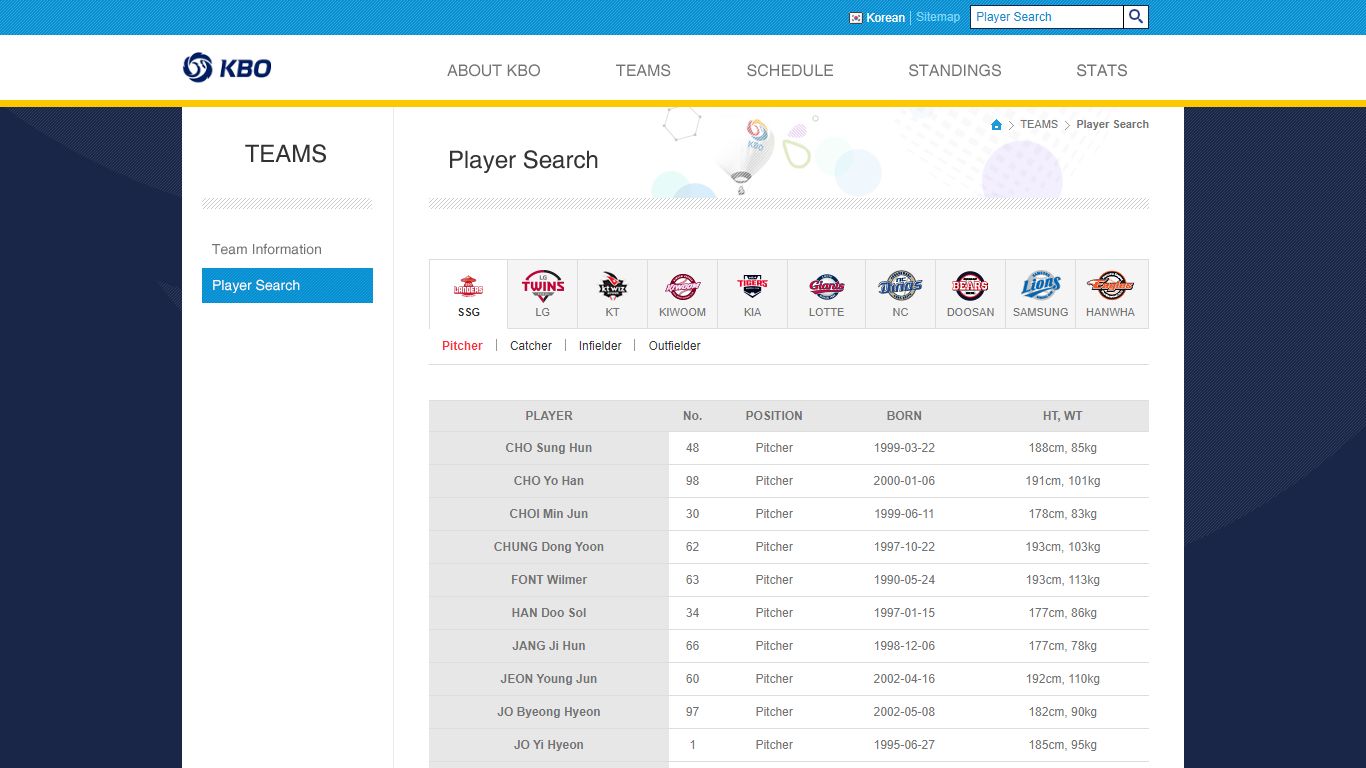
Task: Select the LG Twins team logo
Action: pyautogui.click(x=543, y=286)
